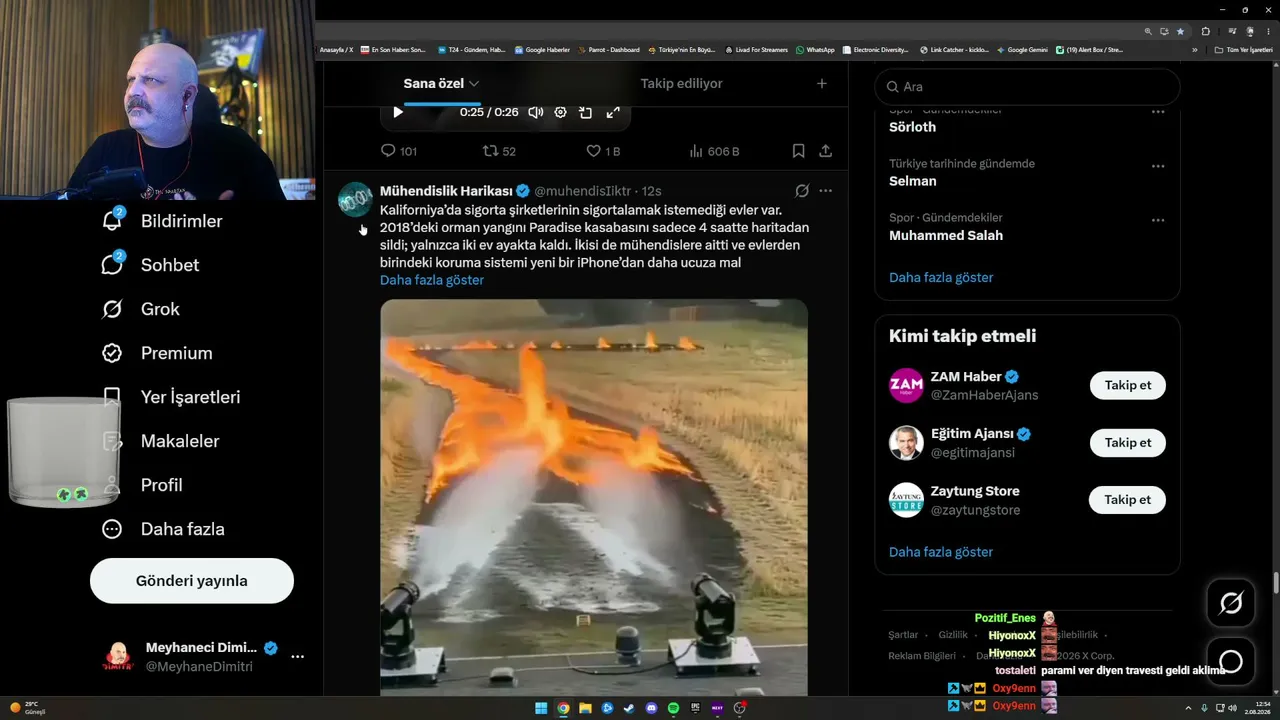
Task: Open the browser extensions puzzle icon
Action: click(x=1205, y=31)
